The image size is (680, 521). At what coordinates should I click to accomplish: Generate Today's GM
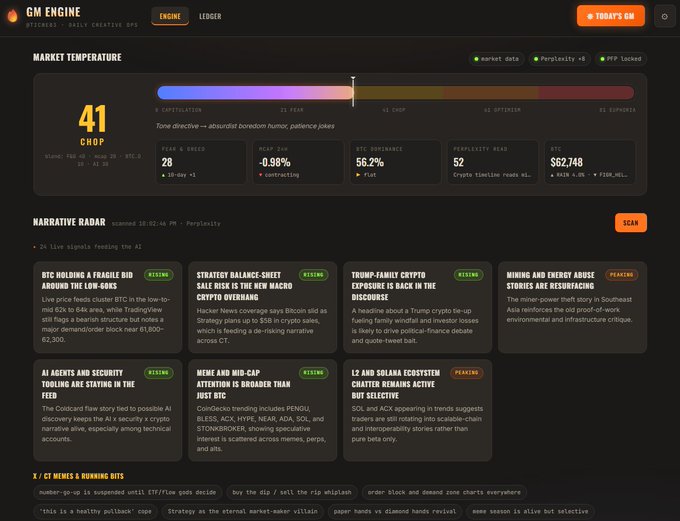pos(611,16)
